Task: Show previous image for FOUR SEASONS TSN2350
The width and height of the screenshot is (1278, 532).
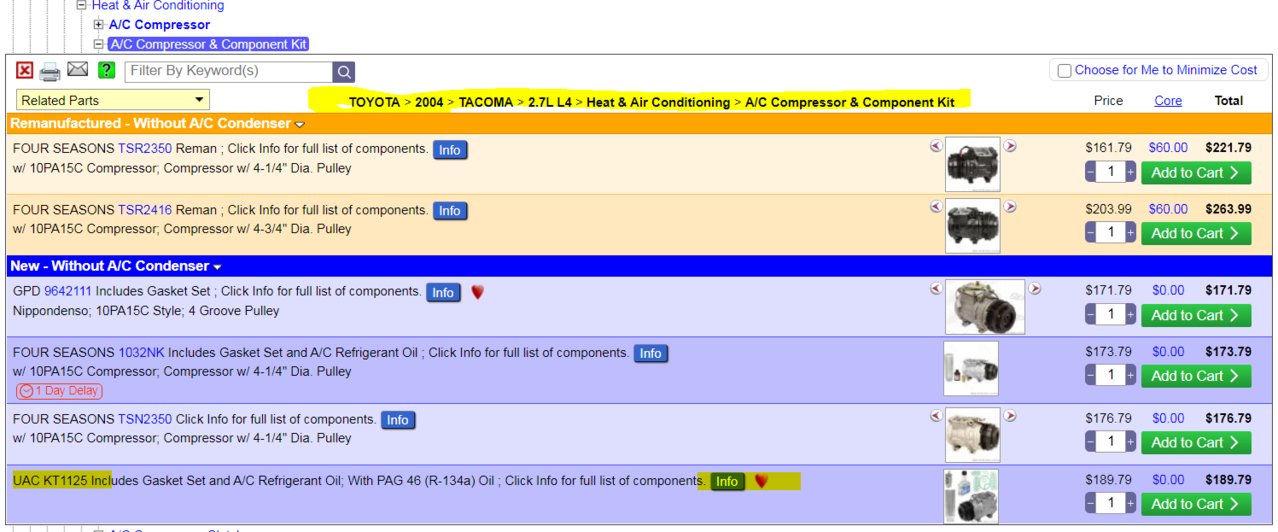Action: pos(936,416)
